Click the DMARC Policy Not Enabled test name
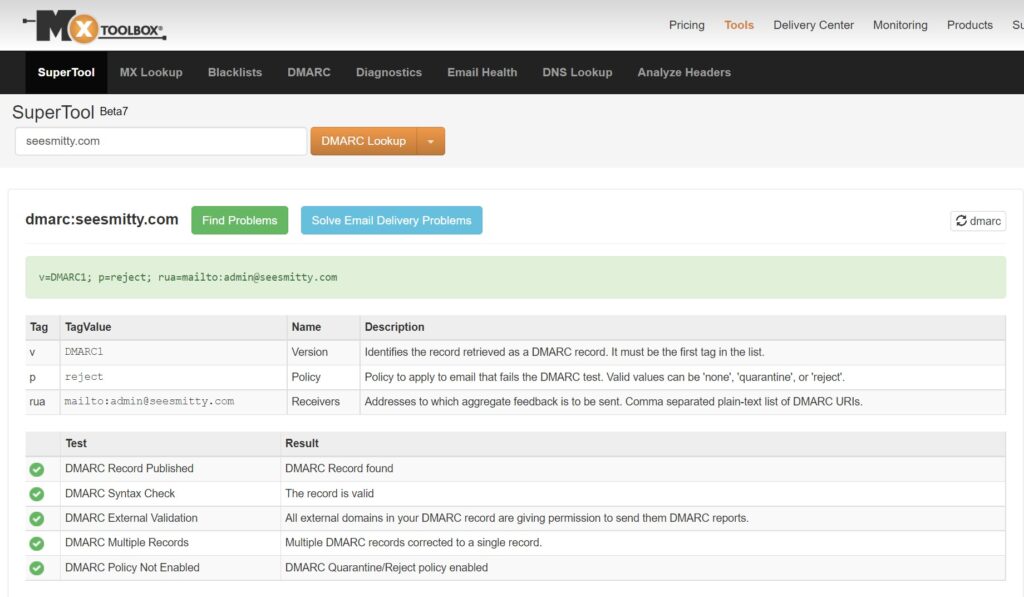The height and width of the screenshot is (597, 1024). pos(133,568)
